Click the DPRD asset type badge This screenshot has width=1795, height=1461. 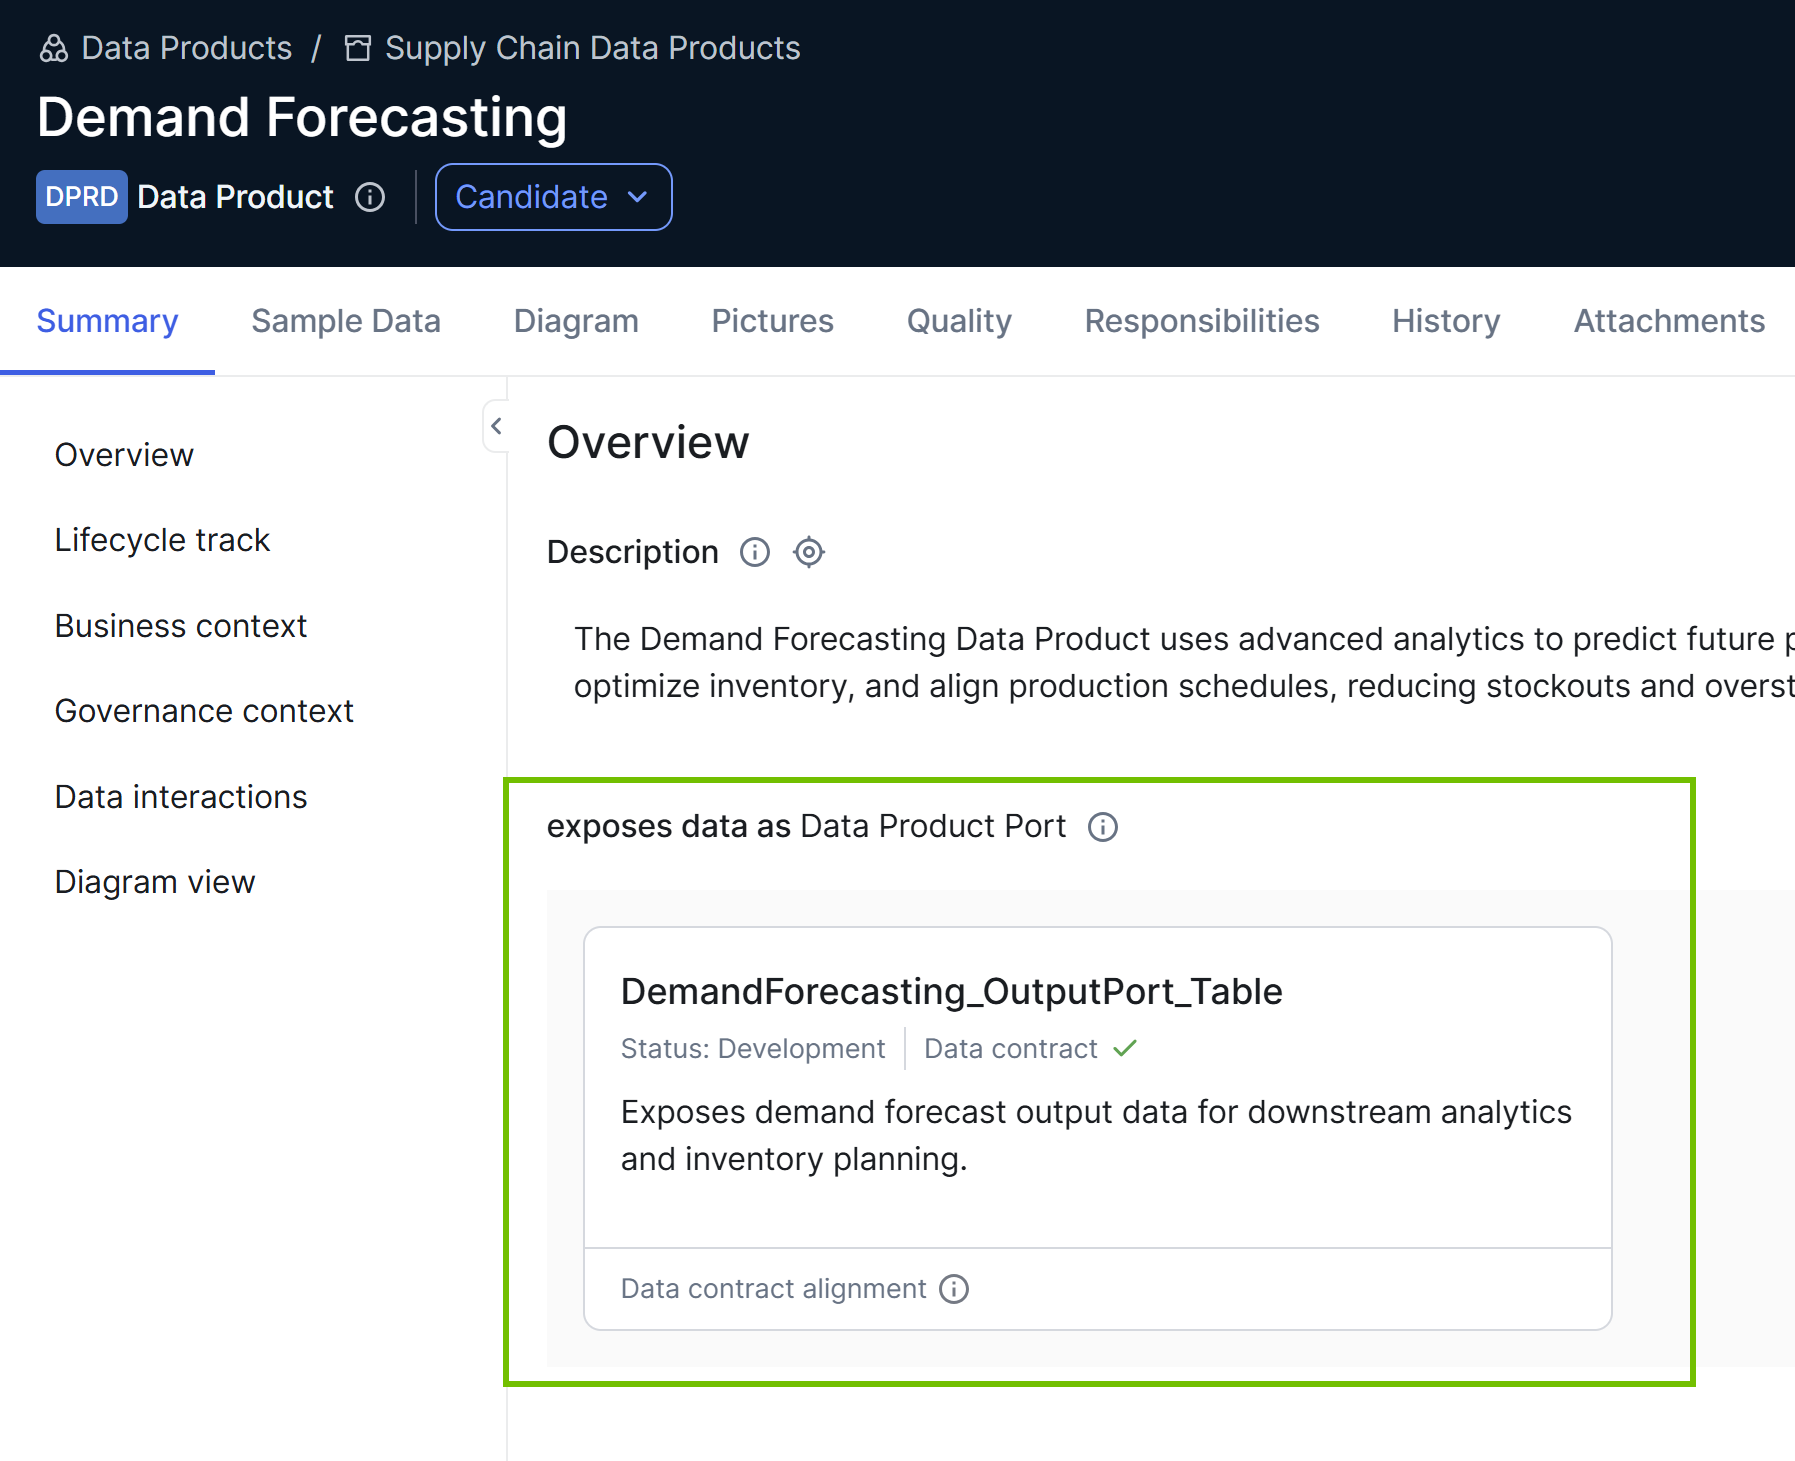[82, 197]
